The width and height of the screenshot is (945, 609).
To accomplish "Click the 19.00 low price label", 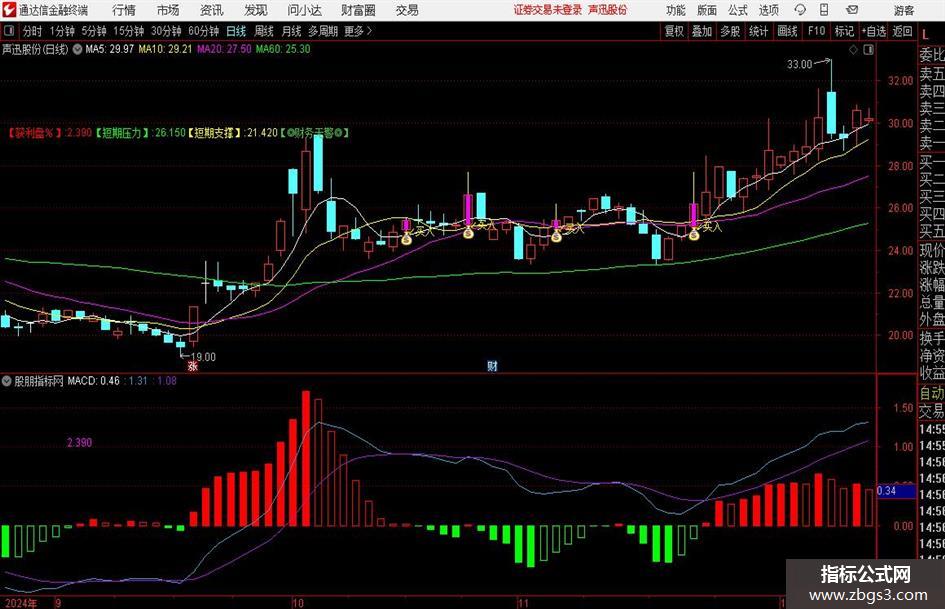I will (203, 356).
